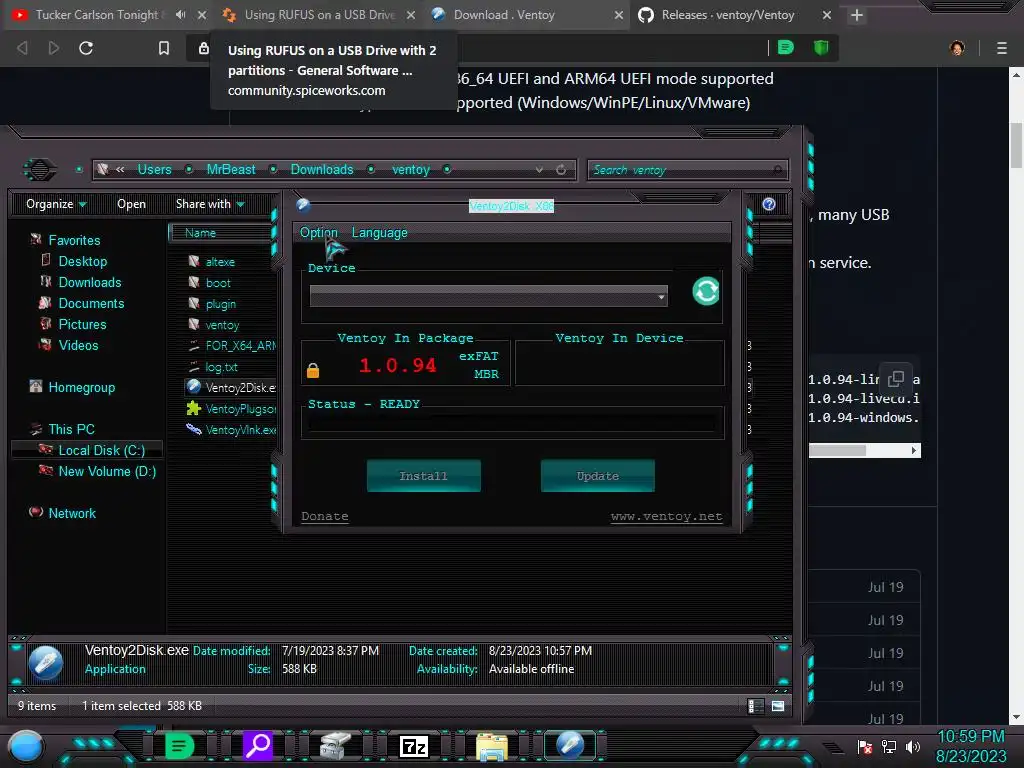Open the Start orb on the taskbar
The image size is (1024, 768).
[x=26, y=746]
